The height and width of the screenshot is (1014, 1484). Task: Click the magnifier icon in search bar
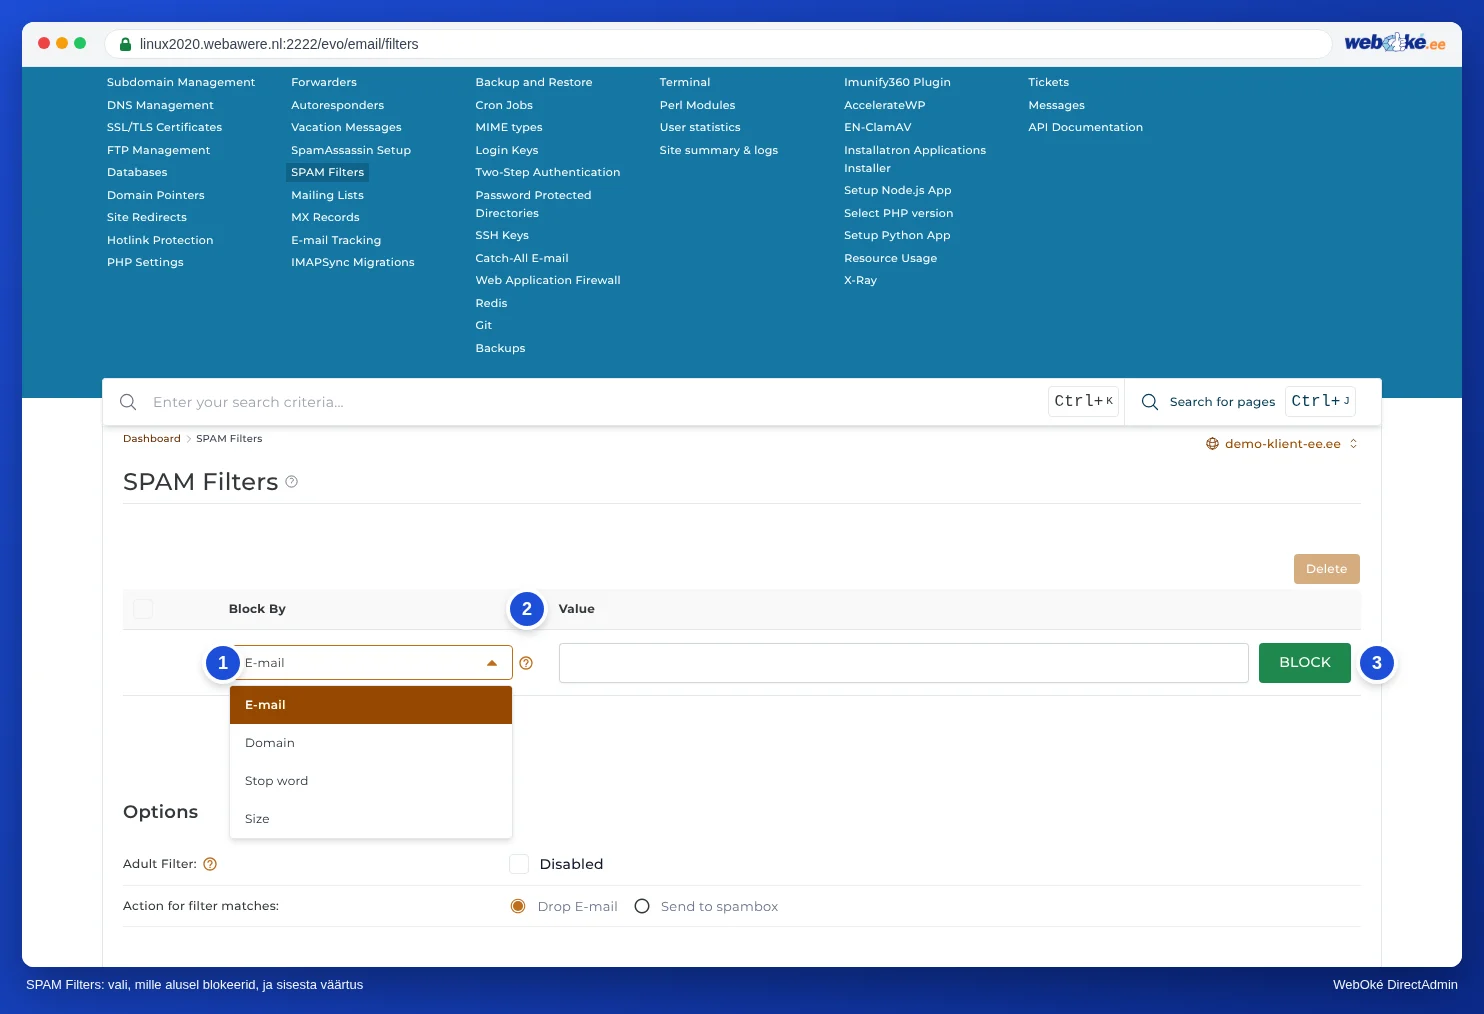(128, 402)
